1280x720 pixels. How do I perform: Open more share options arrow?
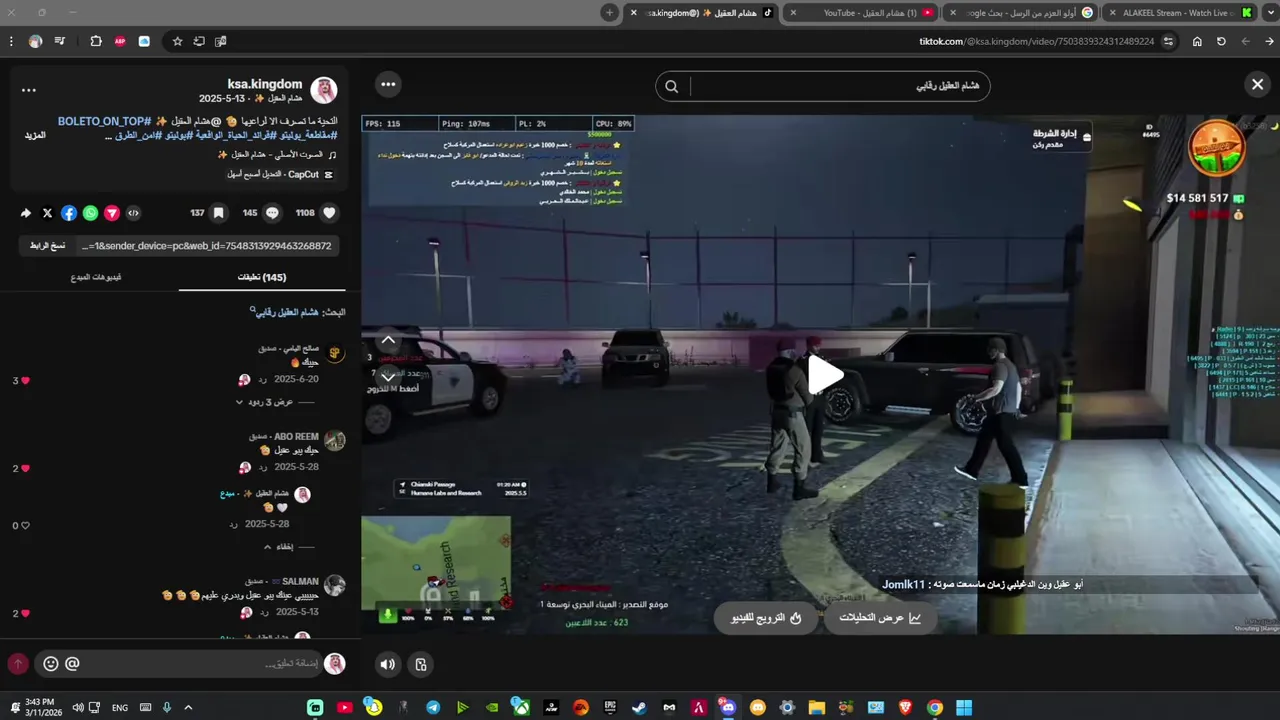click(x=26, y=213)
